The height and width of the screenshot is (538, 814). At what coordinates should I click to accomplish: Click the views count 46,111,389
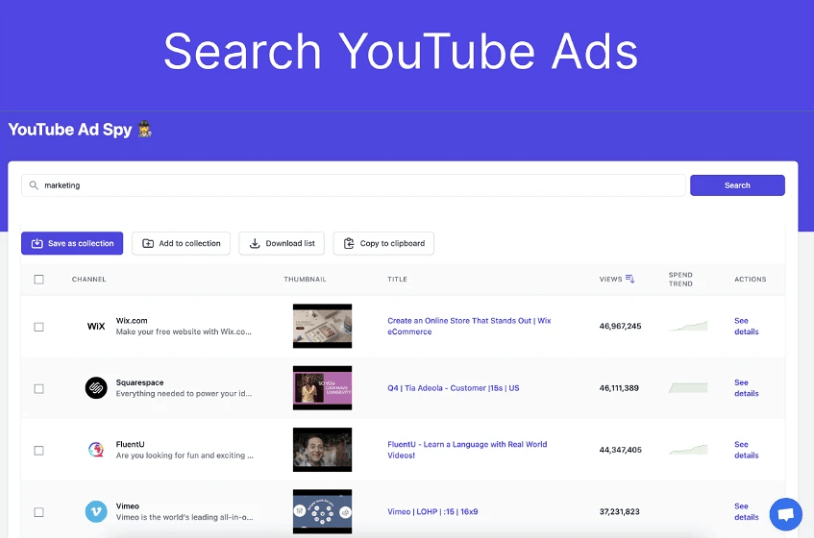[619, 388]
